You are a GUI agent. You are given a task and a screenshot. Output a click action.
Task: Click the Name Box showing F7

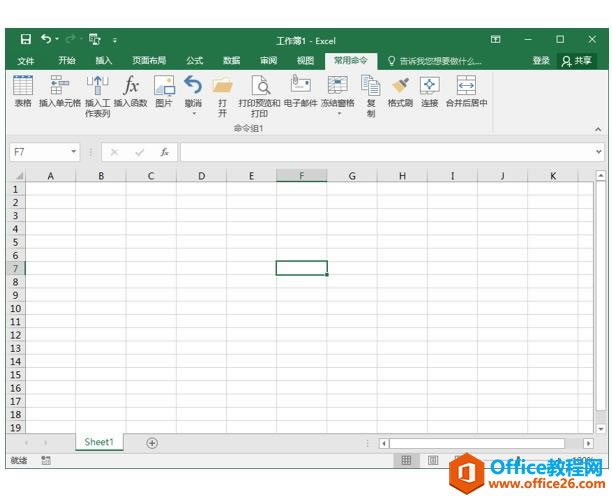(39, 152)
